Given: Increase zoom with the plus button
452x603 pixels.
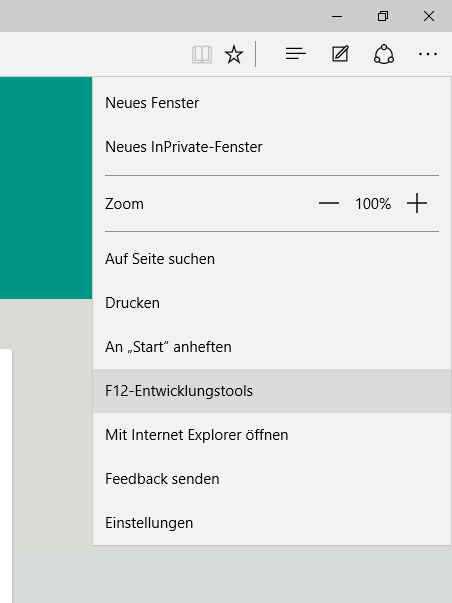Looking at the screenshot, I should (x=417, y=203).
